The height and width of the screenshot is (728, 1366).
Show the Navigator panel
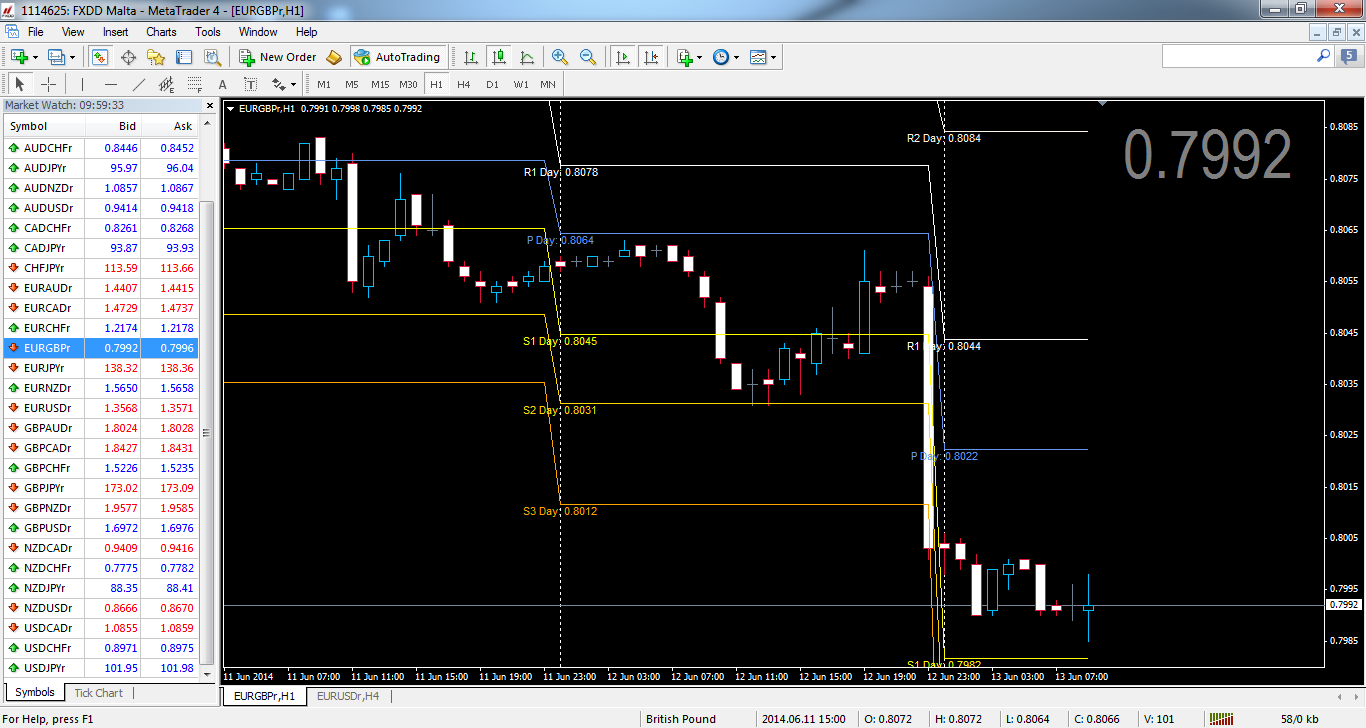(156, 57)
